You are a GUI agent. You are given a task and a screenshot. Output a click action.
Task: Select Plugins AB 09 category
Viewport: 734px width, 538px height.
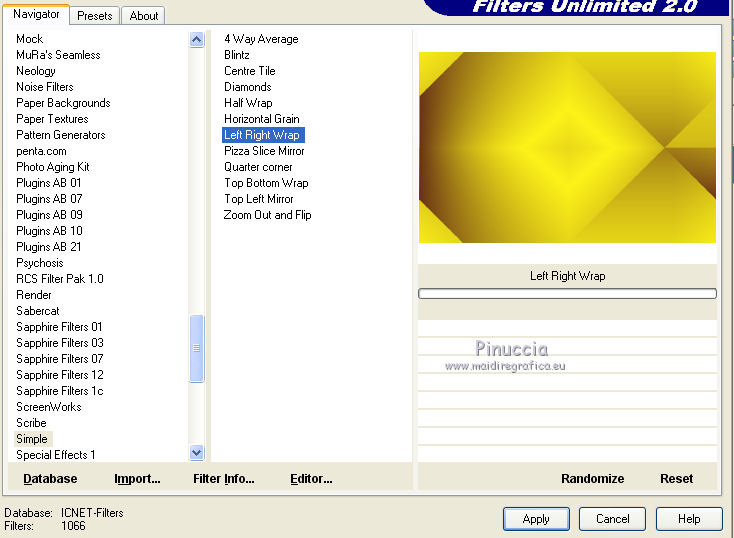(49, 214)
